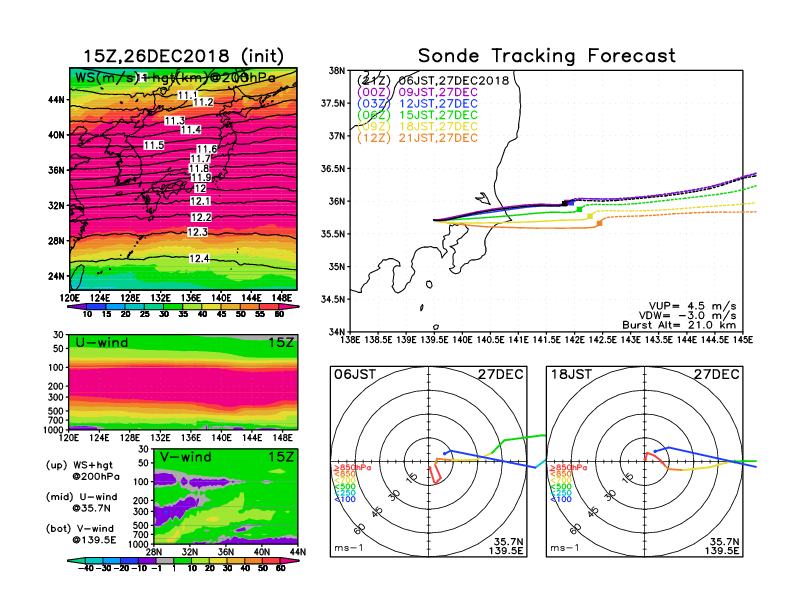
Task: Click the "V-wind" cross-section label
Action: click(x=185, y=457)
